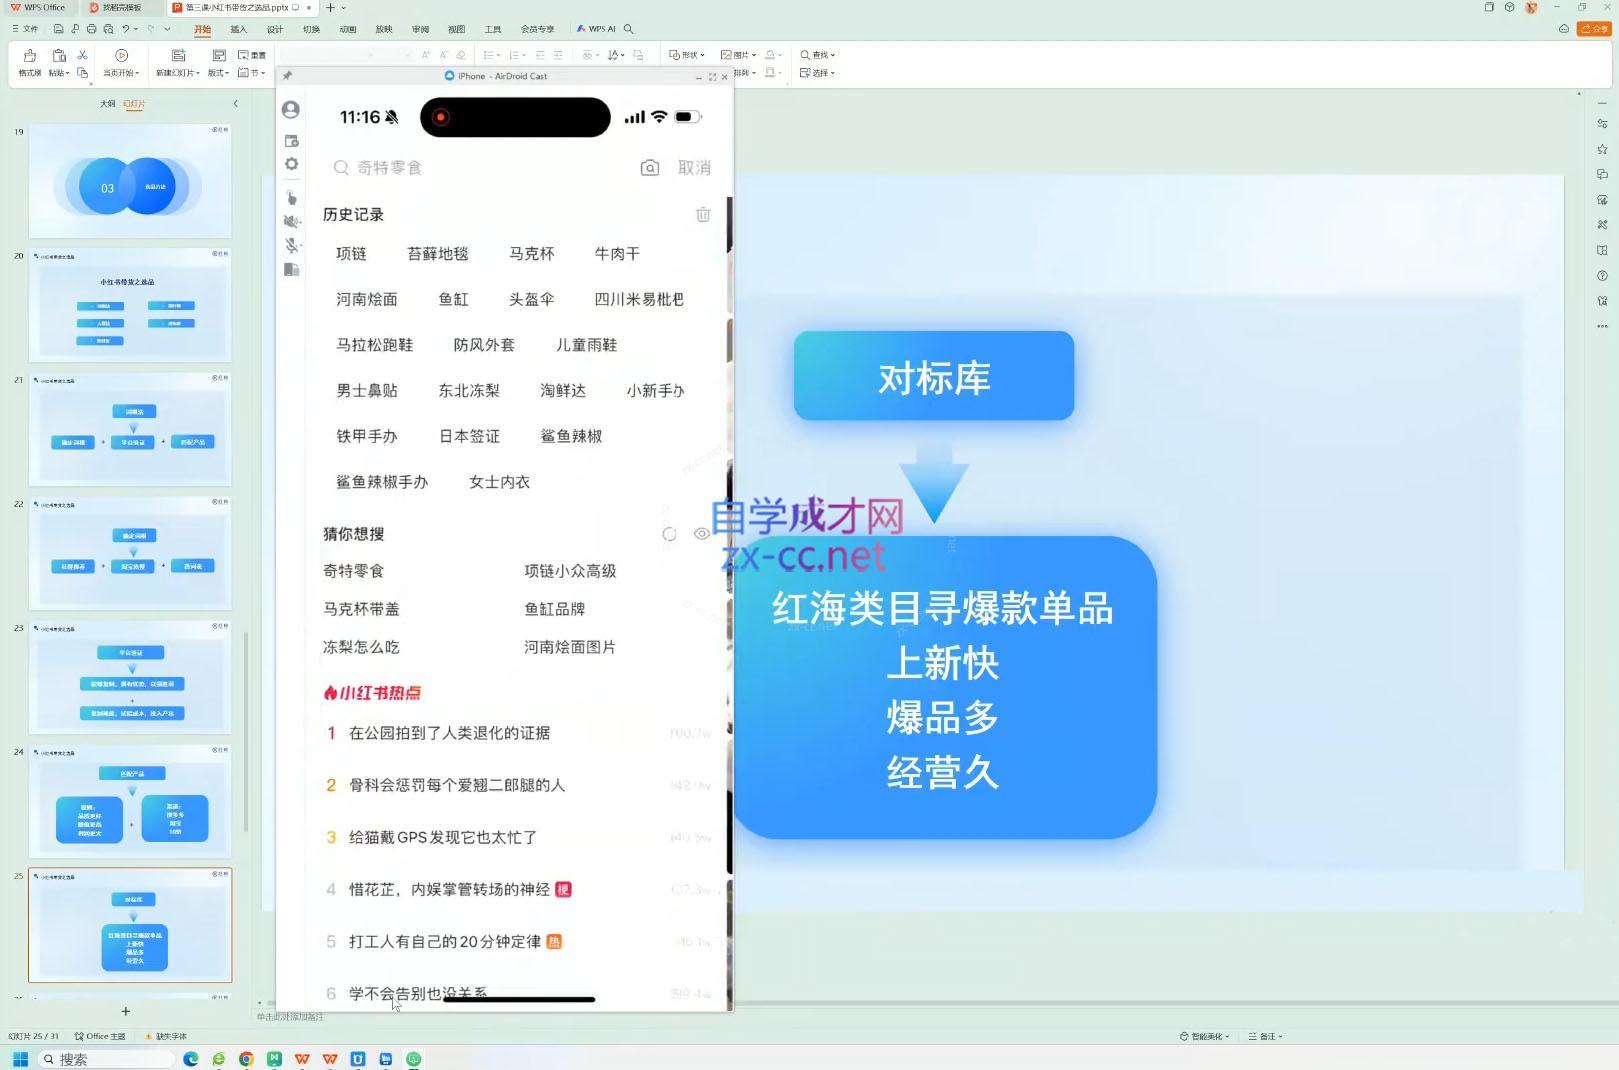The height and width of the screenshot is (1070, 1619).
Task: Select slide 21 thumbnail in the panel
Action: [x=130, y=432]
